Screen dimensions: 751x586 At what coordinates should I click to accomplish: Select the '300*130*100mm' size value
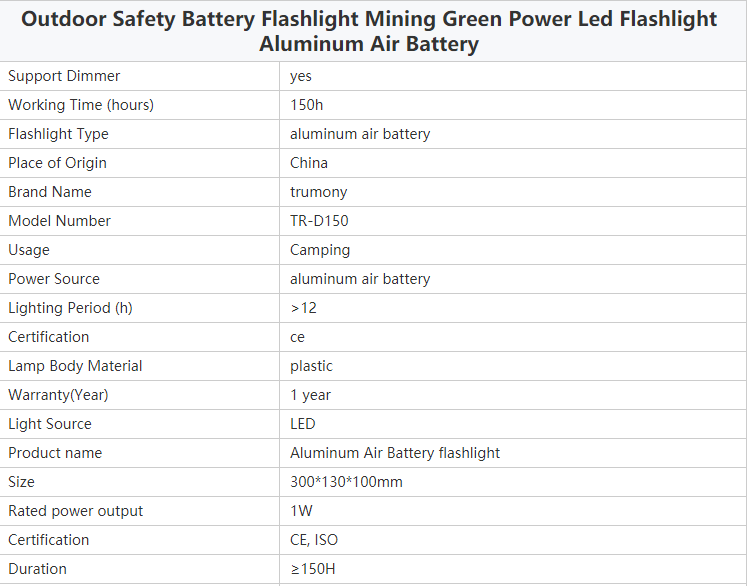coord(346,482)
